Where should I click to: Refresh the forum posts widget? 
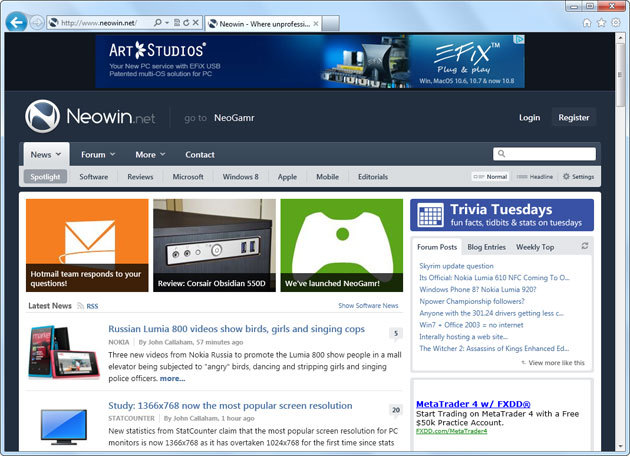coord(585,246)
